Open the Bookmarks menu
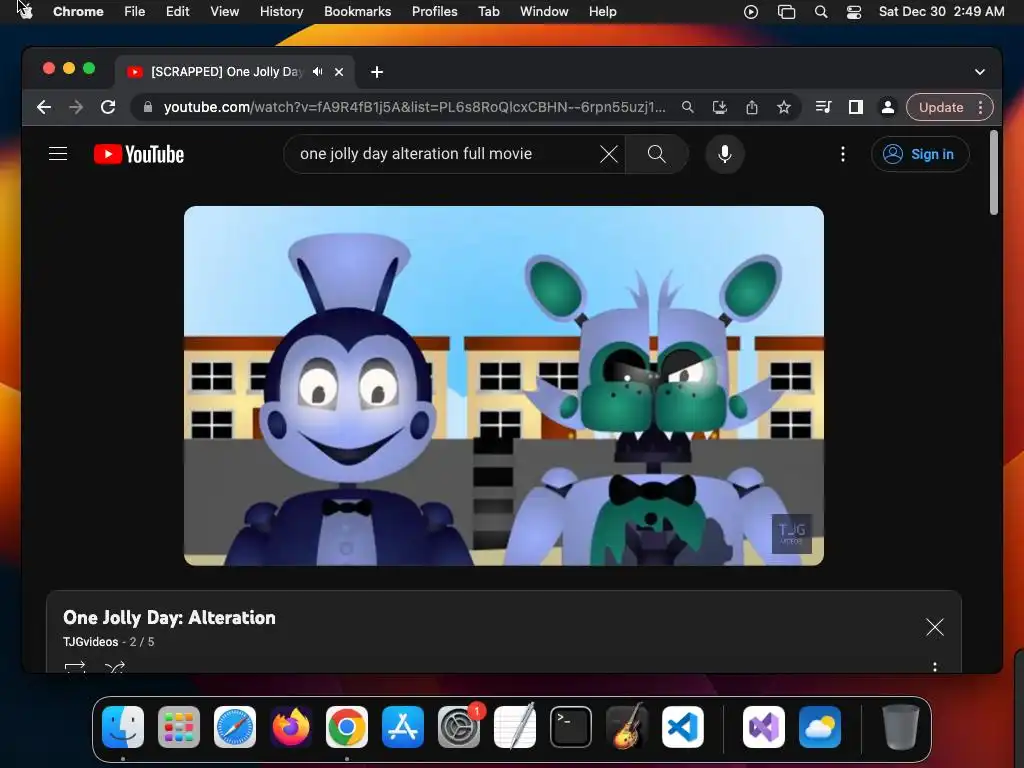Image resolution: width=1024 pixels, height=768 pixels. [x=357, y=12]
